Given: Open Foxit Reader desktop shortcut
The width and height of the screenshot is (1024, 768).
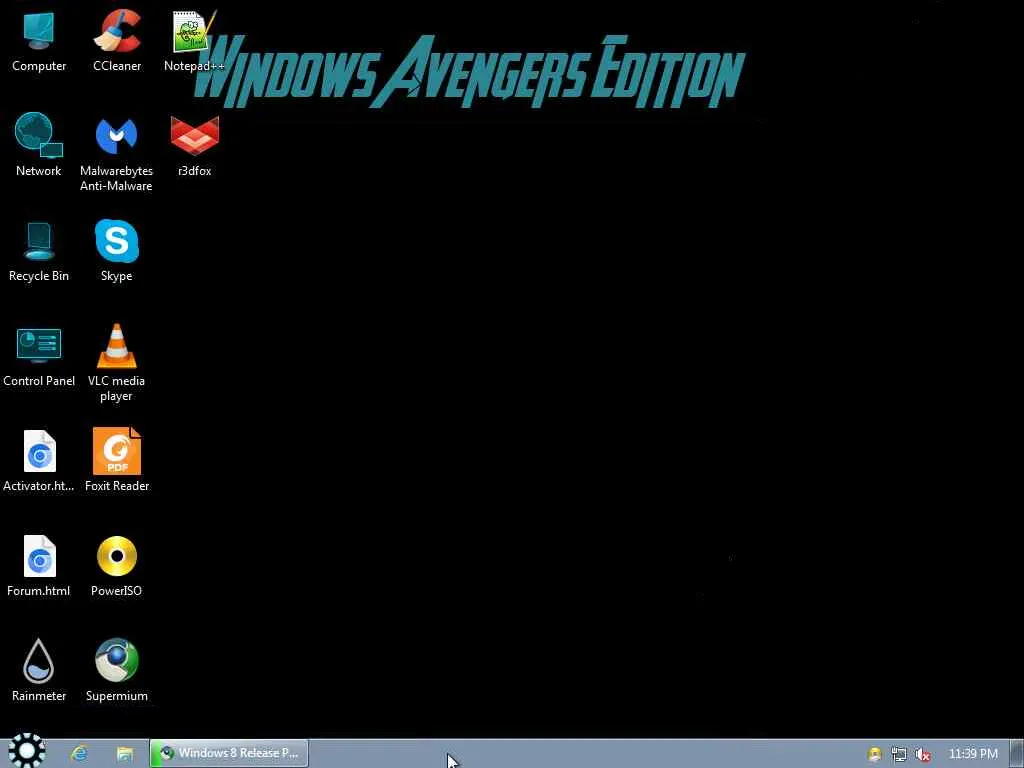Looking at the screenshot, I should pos(117,460).
